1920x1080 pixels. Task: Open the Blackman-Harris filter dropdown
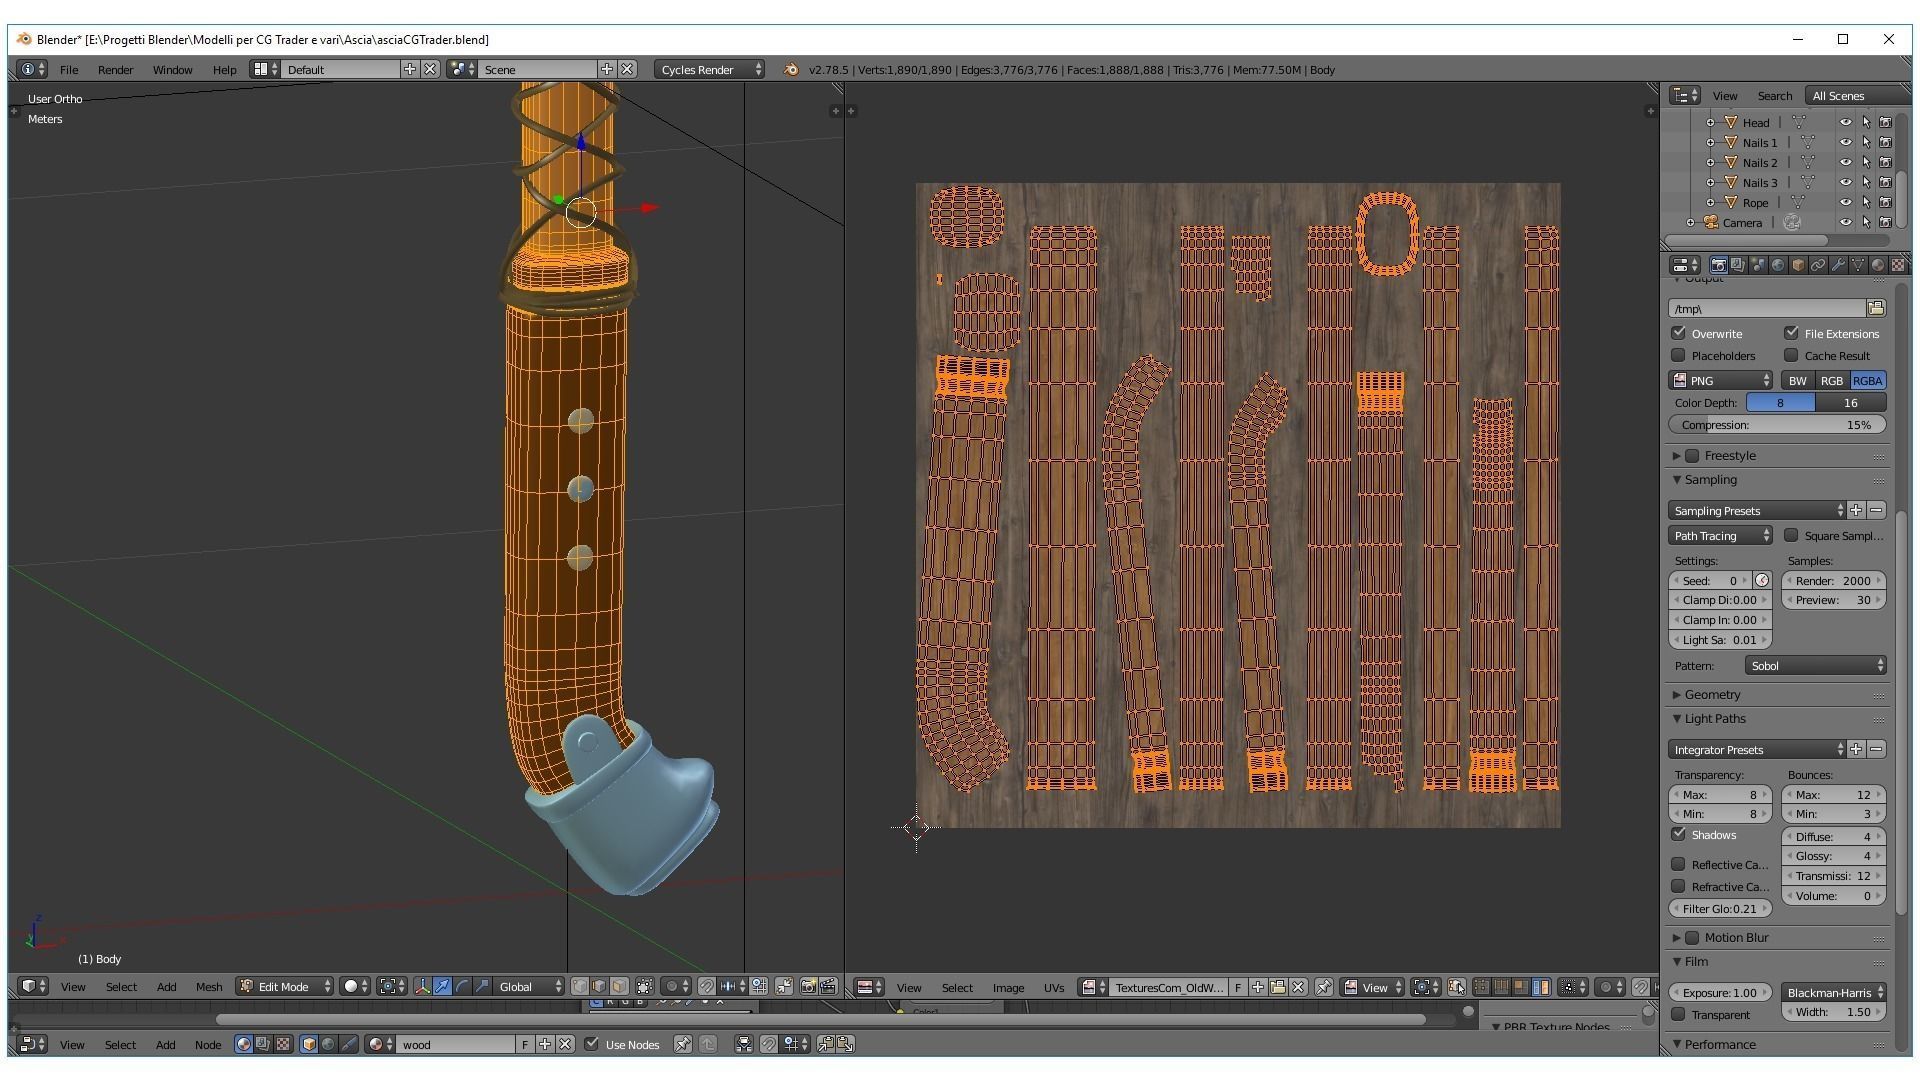pyautogui.click(x=1834, y=992)
